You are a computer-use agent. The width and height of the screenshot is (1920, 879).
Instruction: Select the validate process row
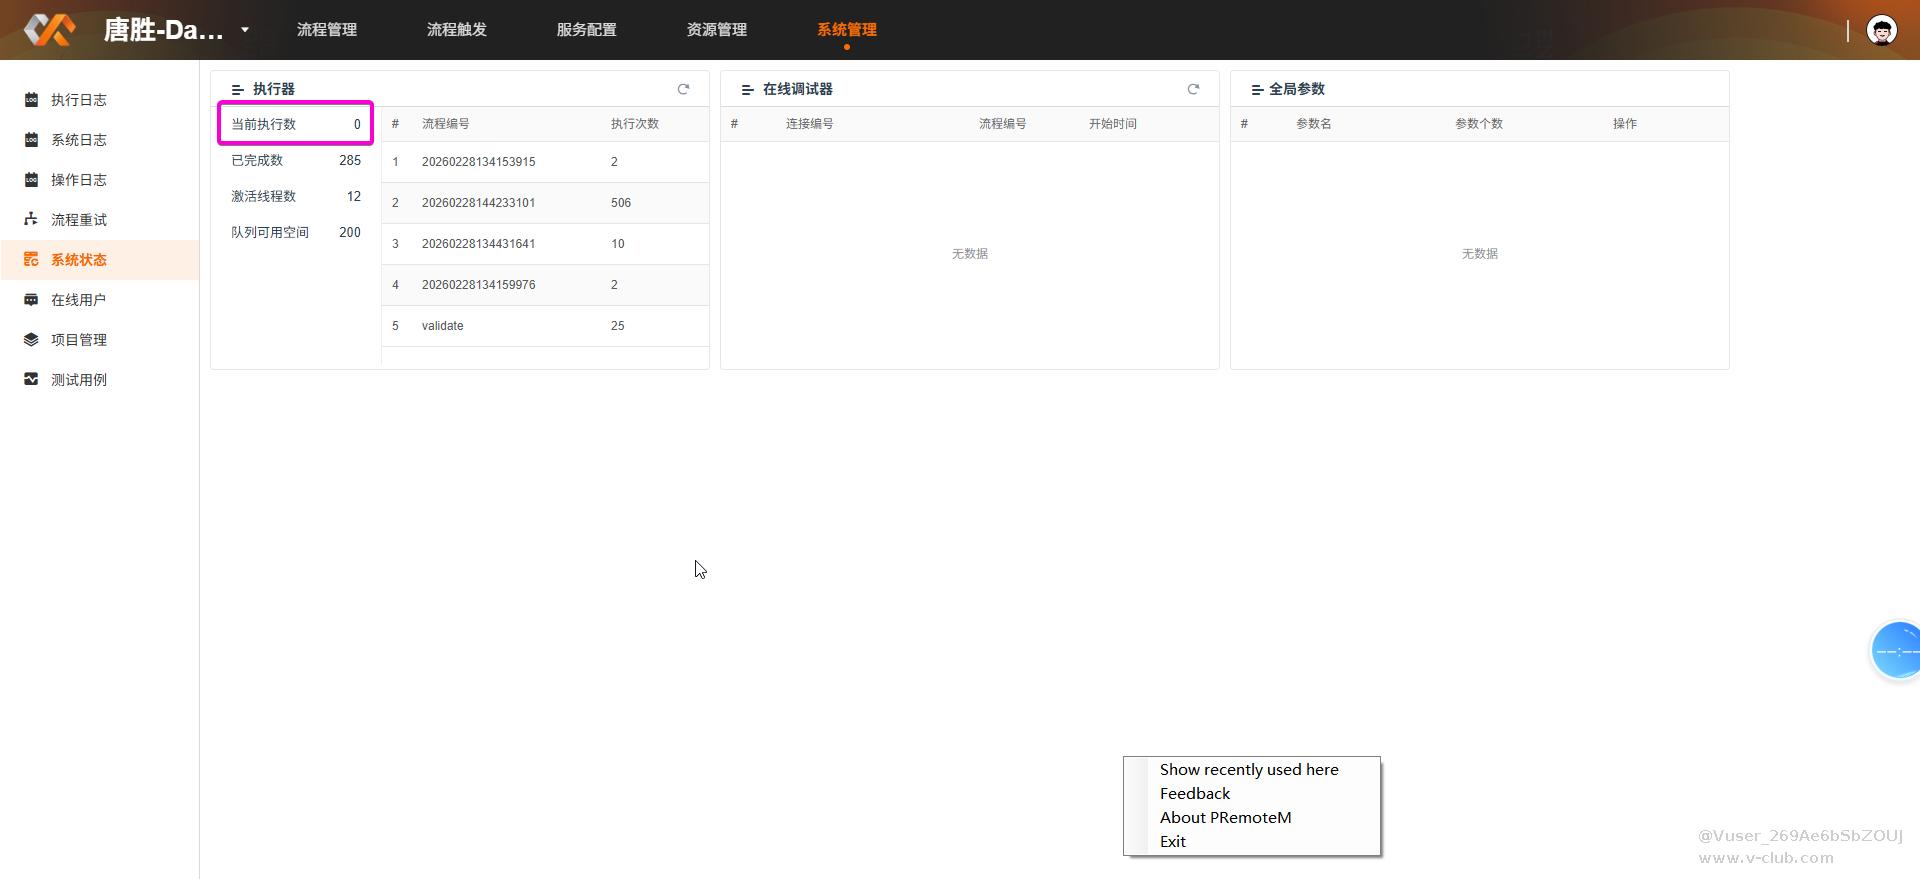coord(443,326)
